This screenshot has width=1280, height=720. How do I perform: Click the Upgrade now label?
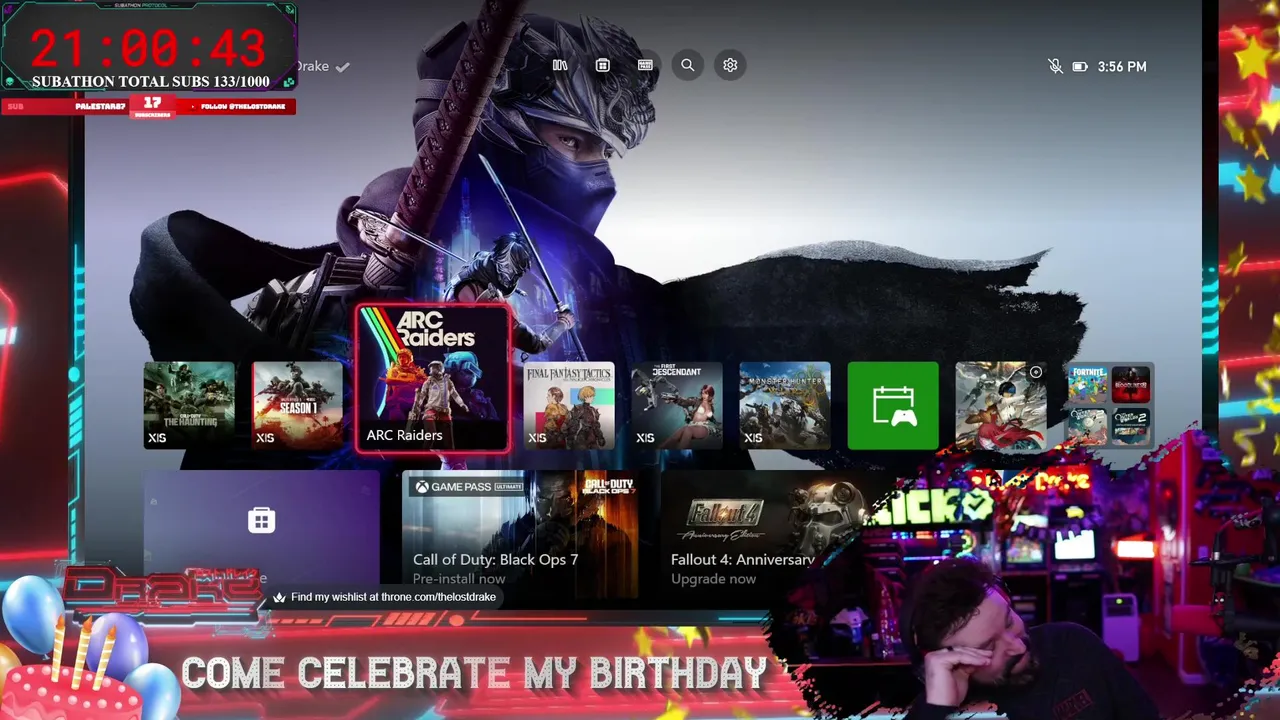(713, 579)
